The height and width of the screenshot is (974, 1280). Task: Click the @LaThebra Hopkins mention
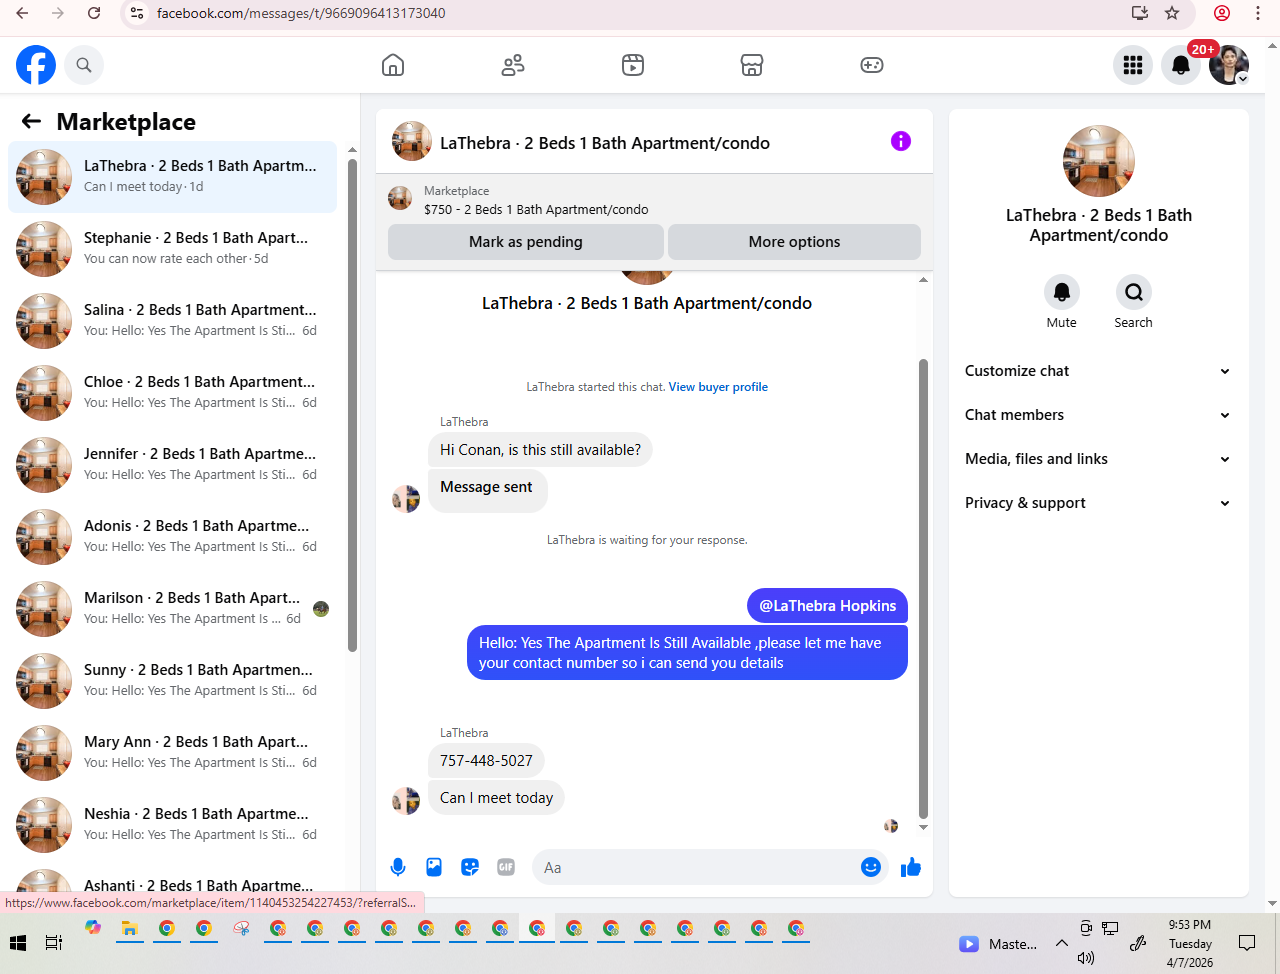coord(828,606)
